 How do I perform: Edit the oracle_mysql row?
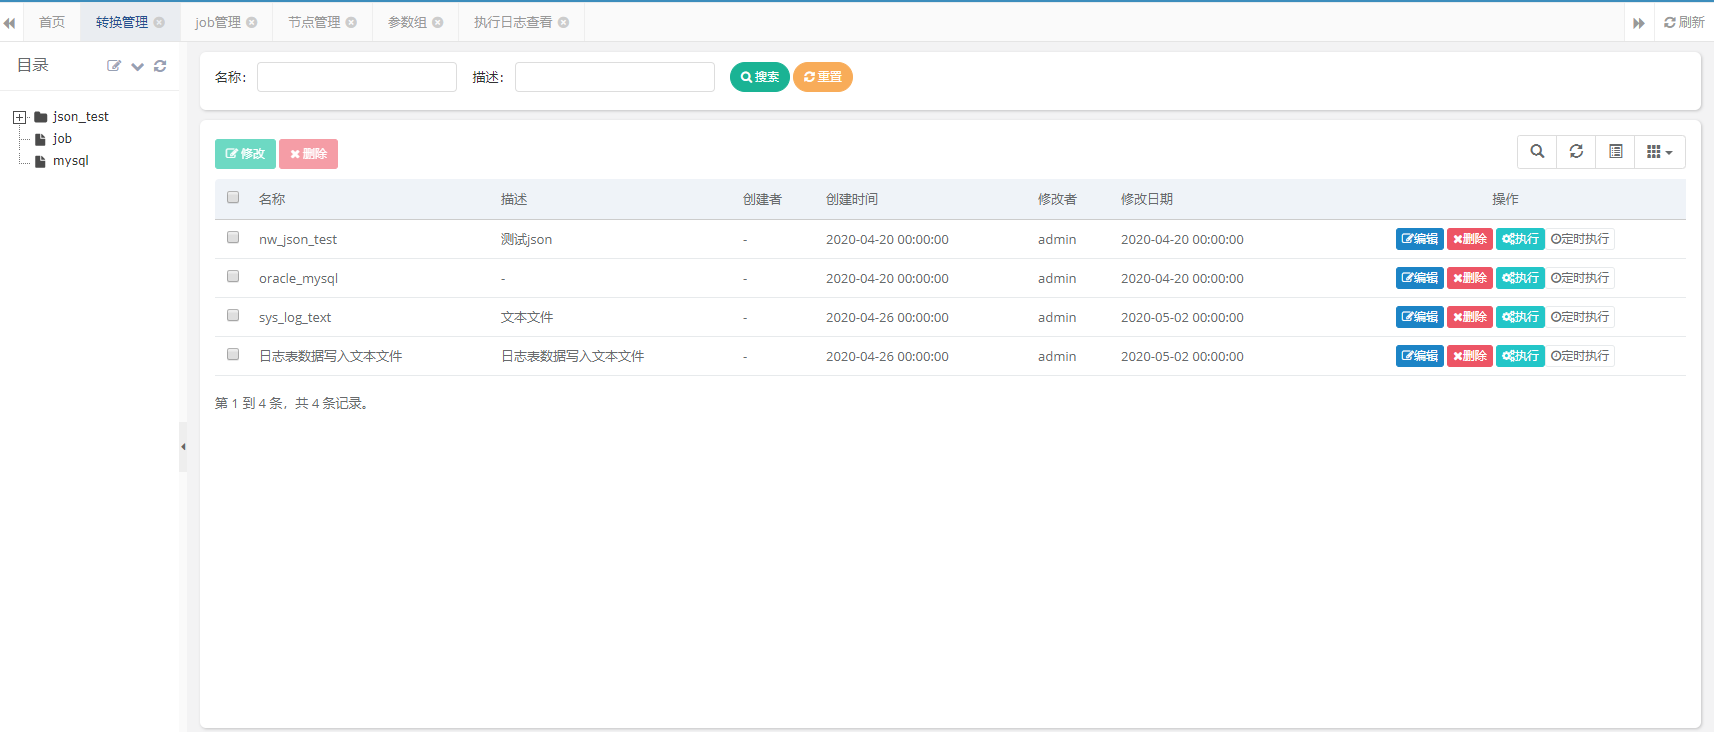(x=1420, y=278)
